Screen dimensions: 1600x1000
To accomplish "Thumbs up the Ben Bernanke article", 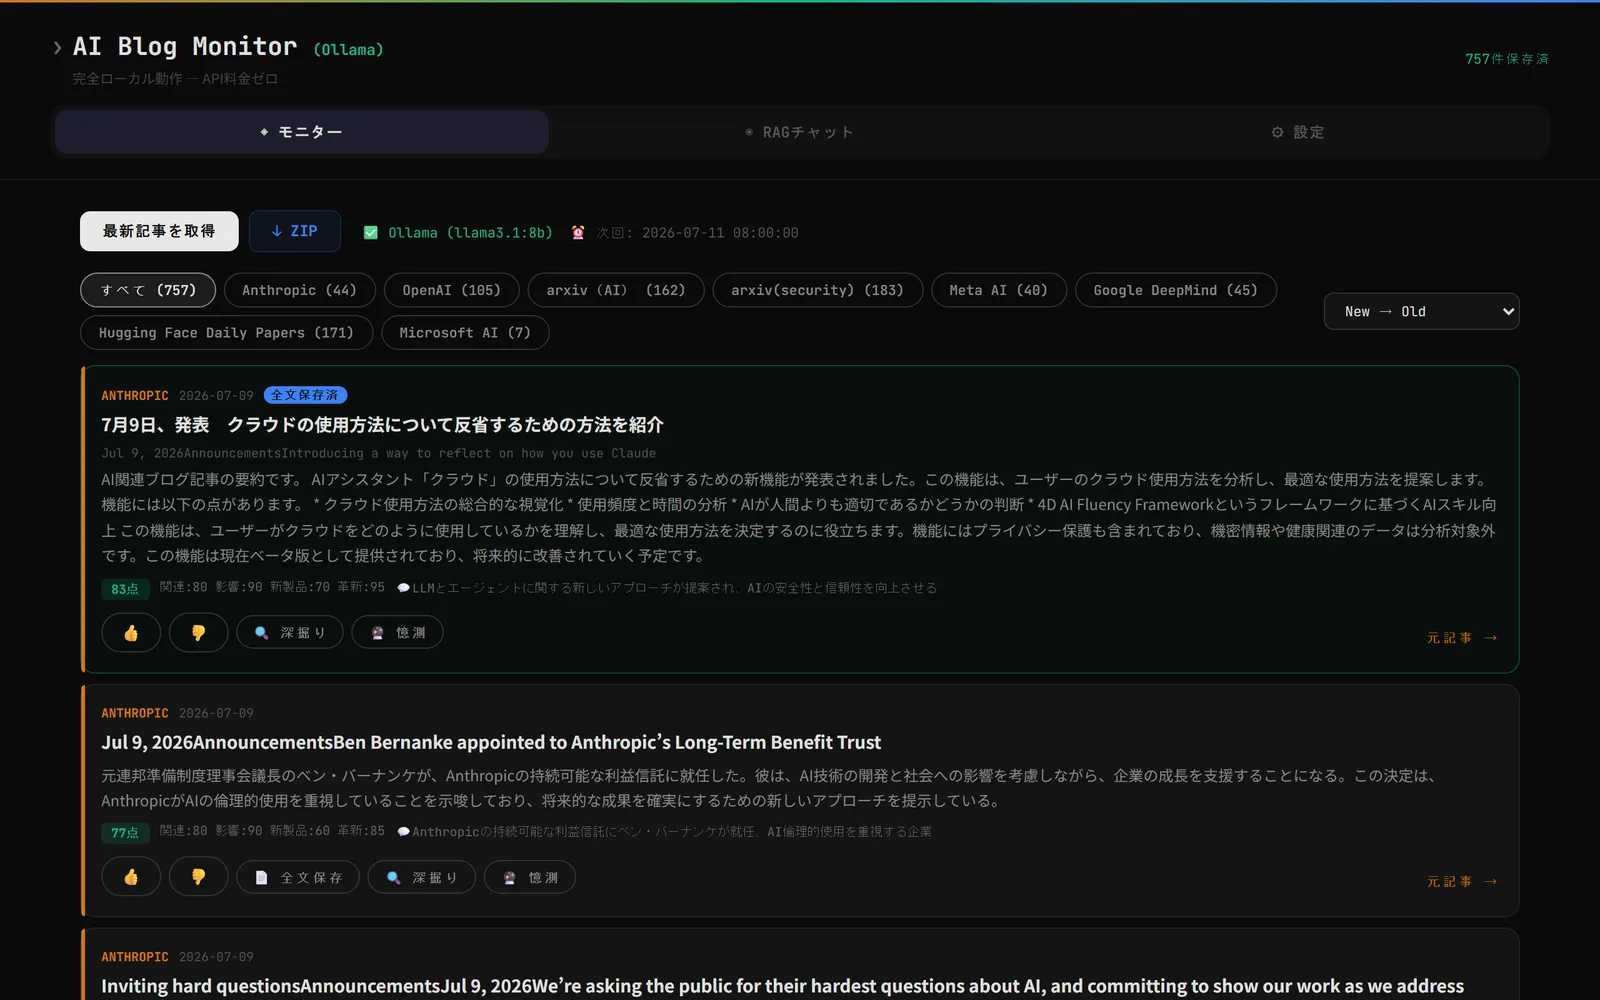I will [131, 877].
